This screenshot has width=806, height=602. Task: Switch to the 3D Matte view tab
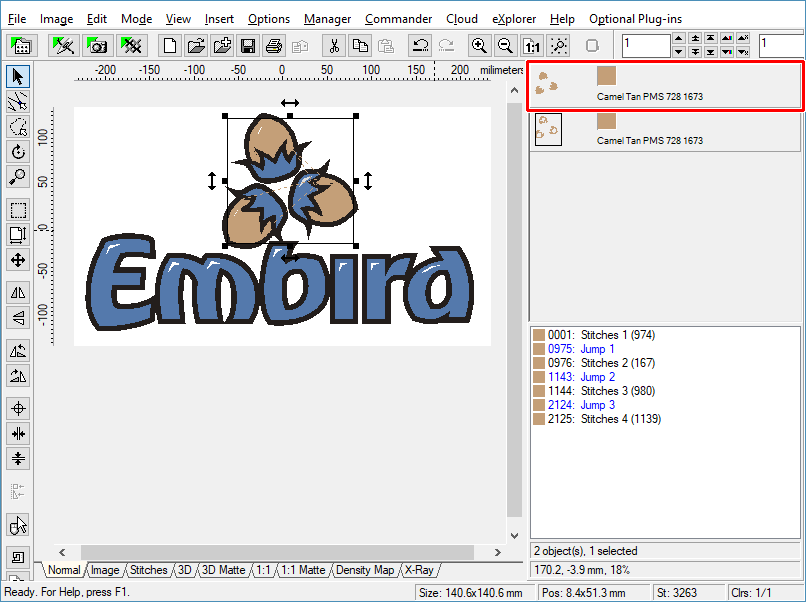pyautogui.click(x=223, y=570)
